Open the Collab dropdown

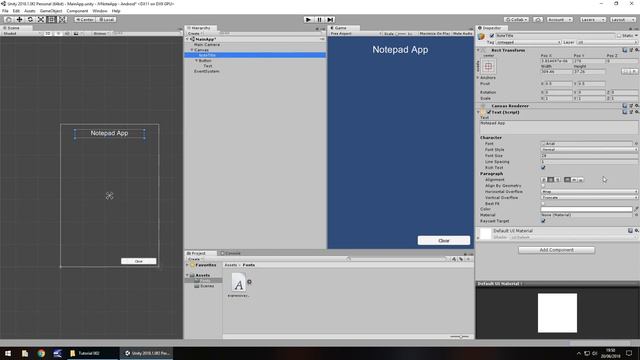coord(516,20)
